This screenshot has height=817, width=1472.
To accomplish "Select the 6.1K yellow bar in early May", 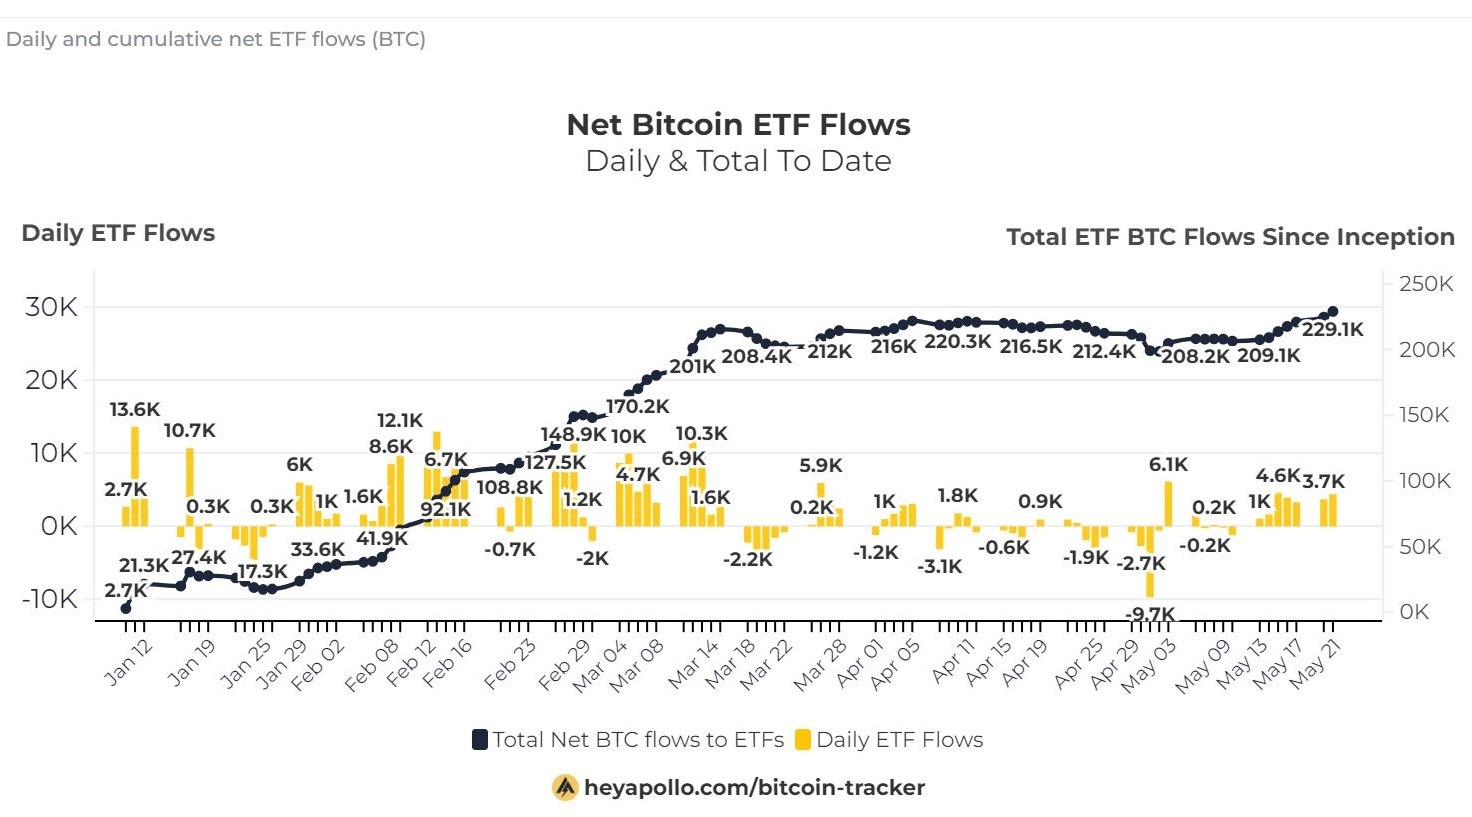I will (x=1168, y=503).
